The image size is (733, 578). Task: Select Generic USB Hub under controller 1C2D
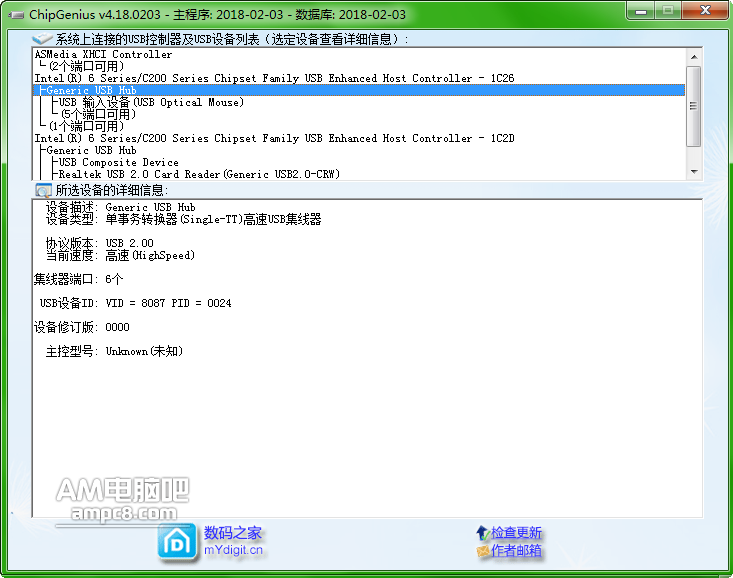click(91, 151)
